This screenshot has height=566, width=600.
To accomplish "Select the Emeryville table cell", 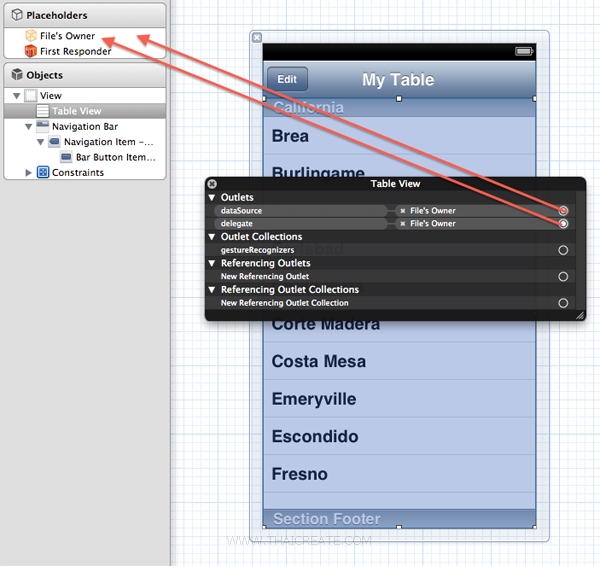I will pos(399,399).
